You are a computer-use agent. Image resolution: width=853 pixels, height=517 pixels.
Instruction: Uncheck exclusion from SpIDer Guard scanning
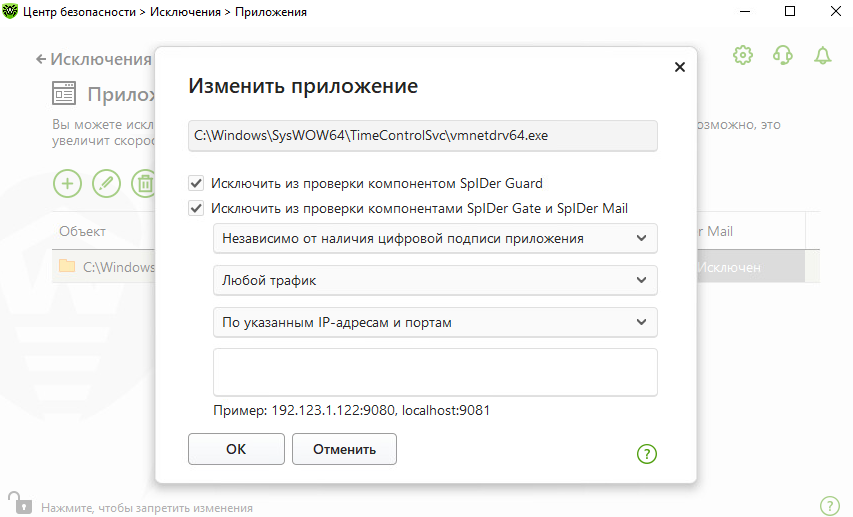(x=196, y=183)
